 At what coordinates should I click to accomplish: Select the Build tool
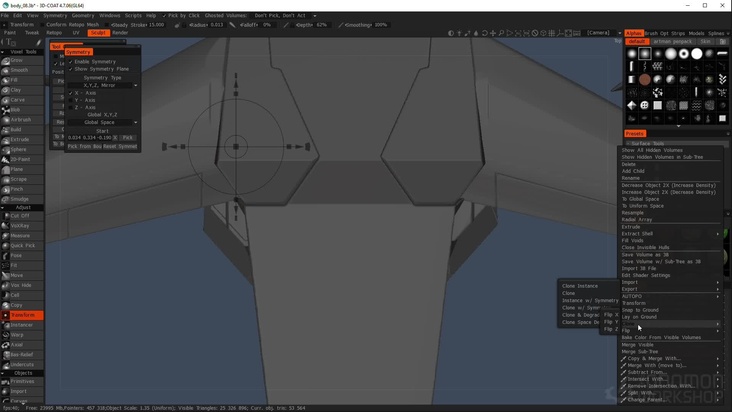coord(22,130)
